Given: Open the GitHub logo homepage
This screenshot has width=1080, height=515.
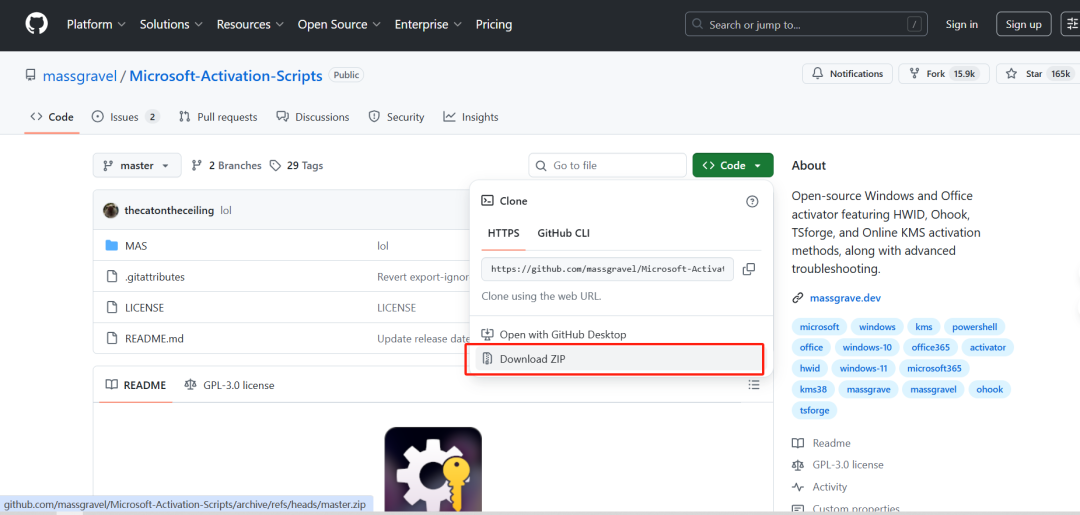Looking at the screenshot, I should [x=37, y=24].
